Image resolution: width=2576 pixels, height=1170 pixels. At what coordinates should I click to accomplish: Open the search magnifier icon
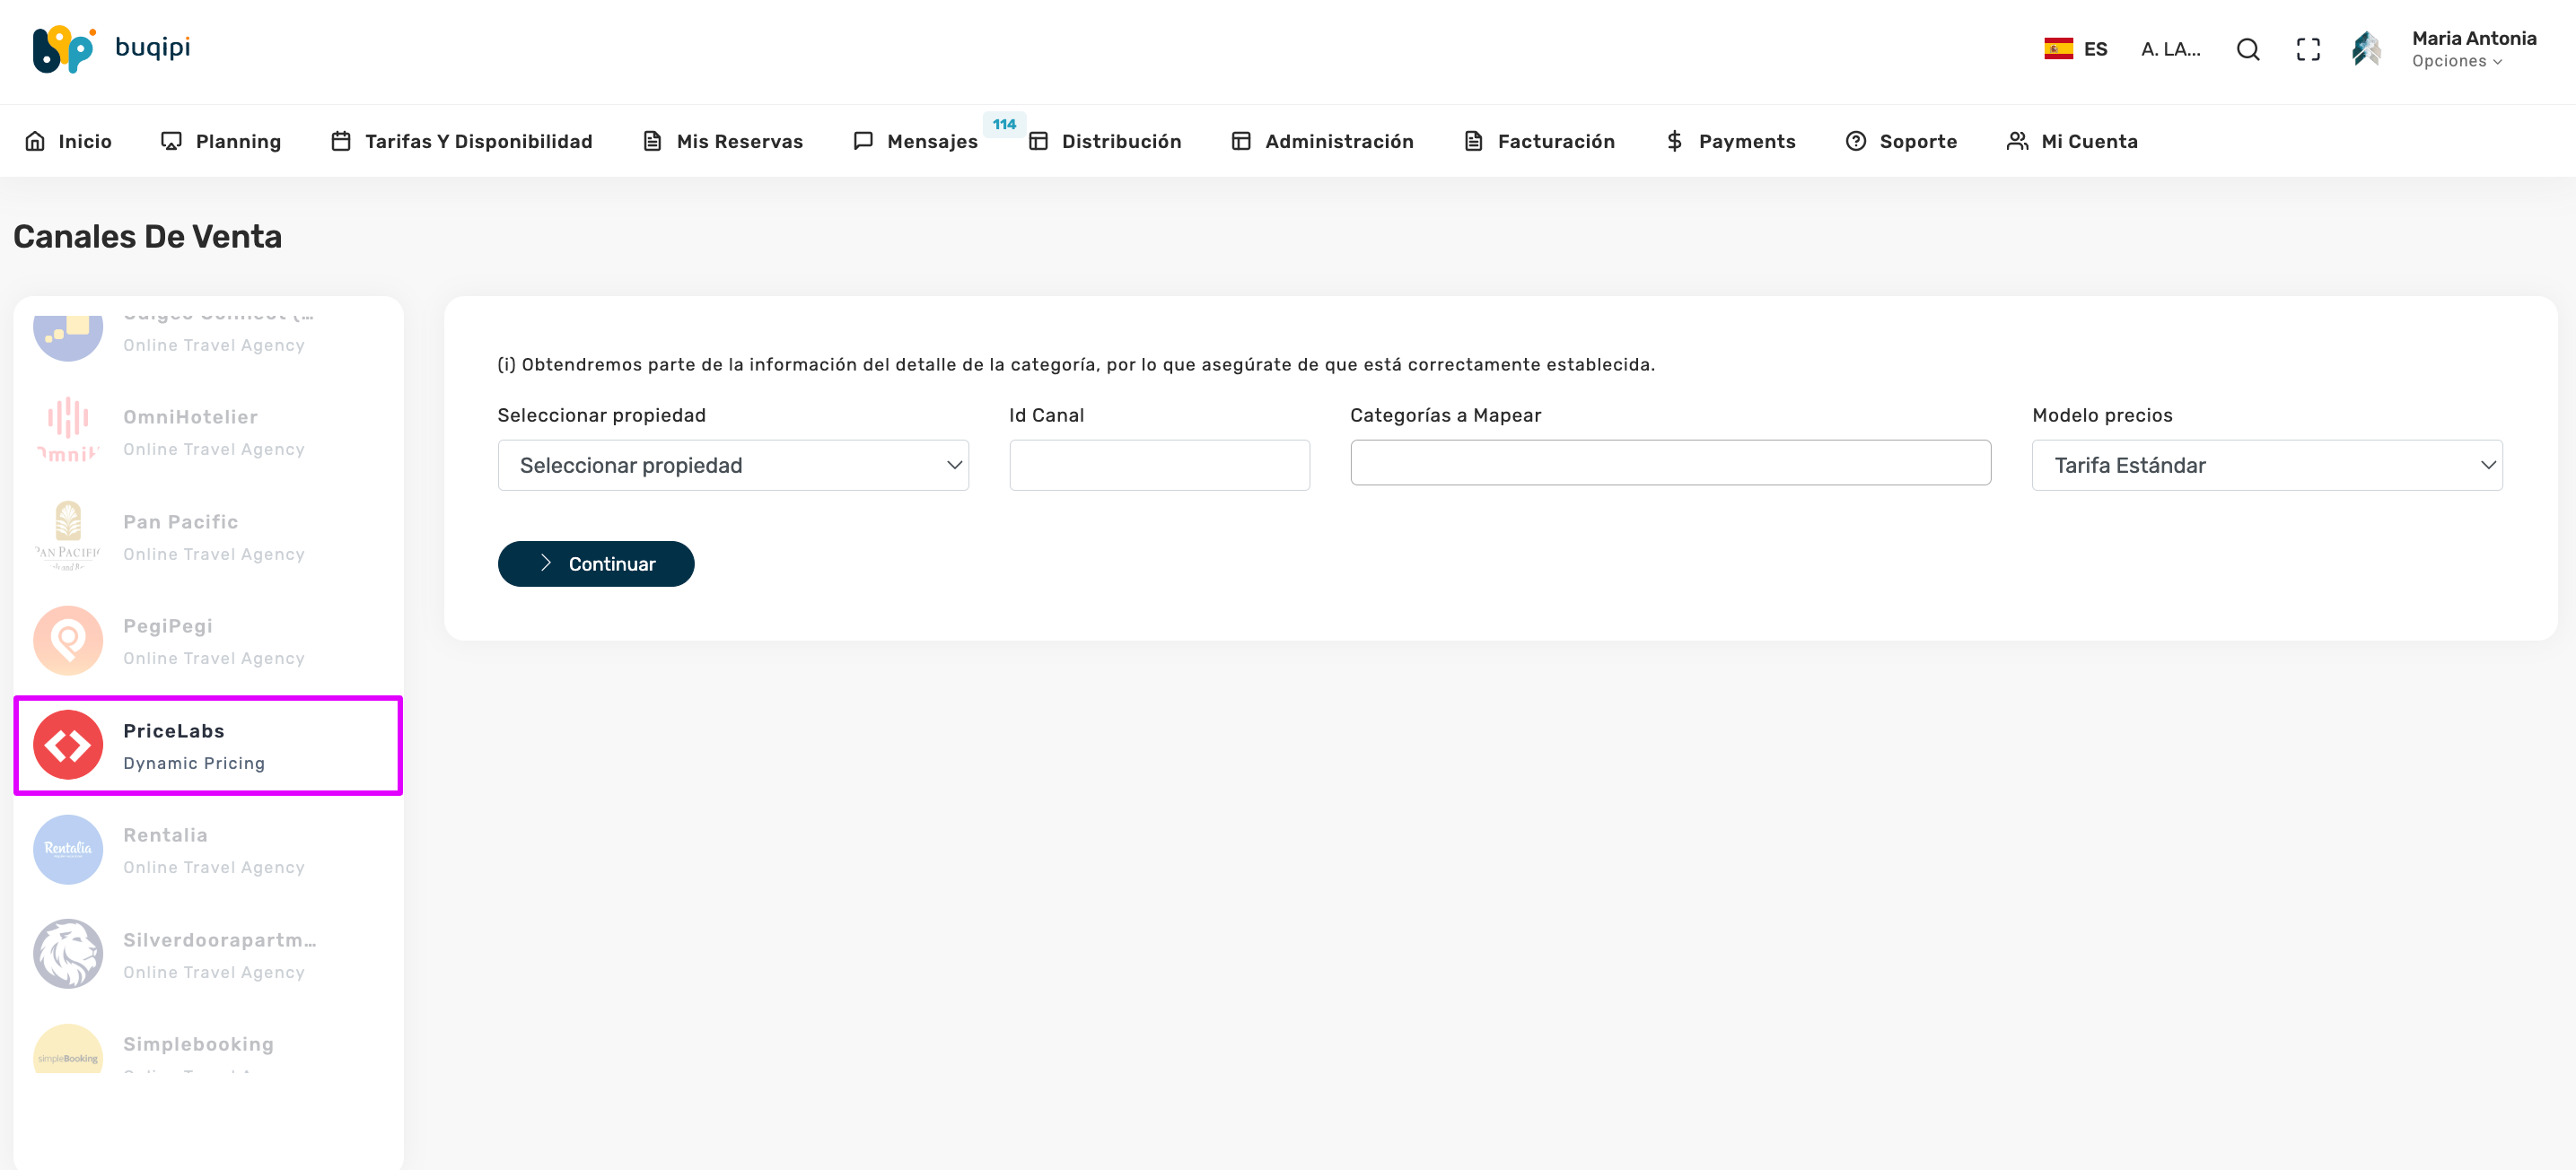(2247, 49)
